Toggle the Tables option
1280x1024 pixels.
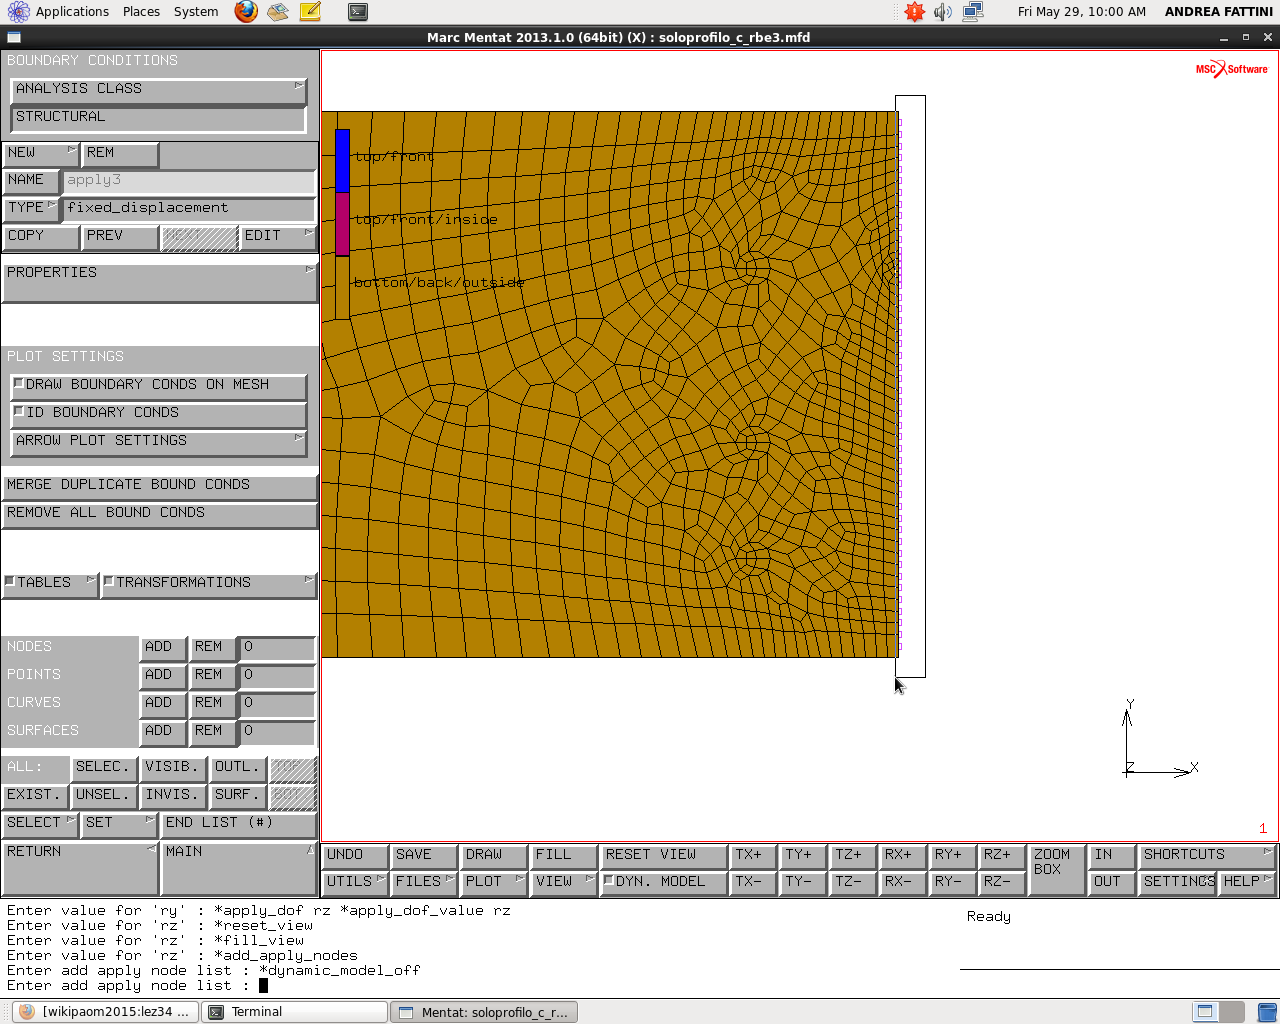tap(50, 583)
